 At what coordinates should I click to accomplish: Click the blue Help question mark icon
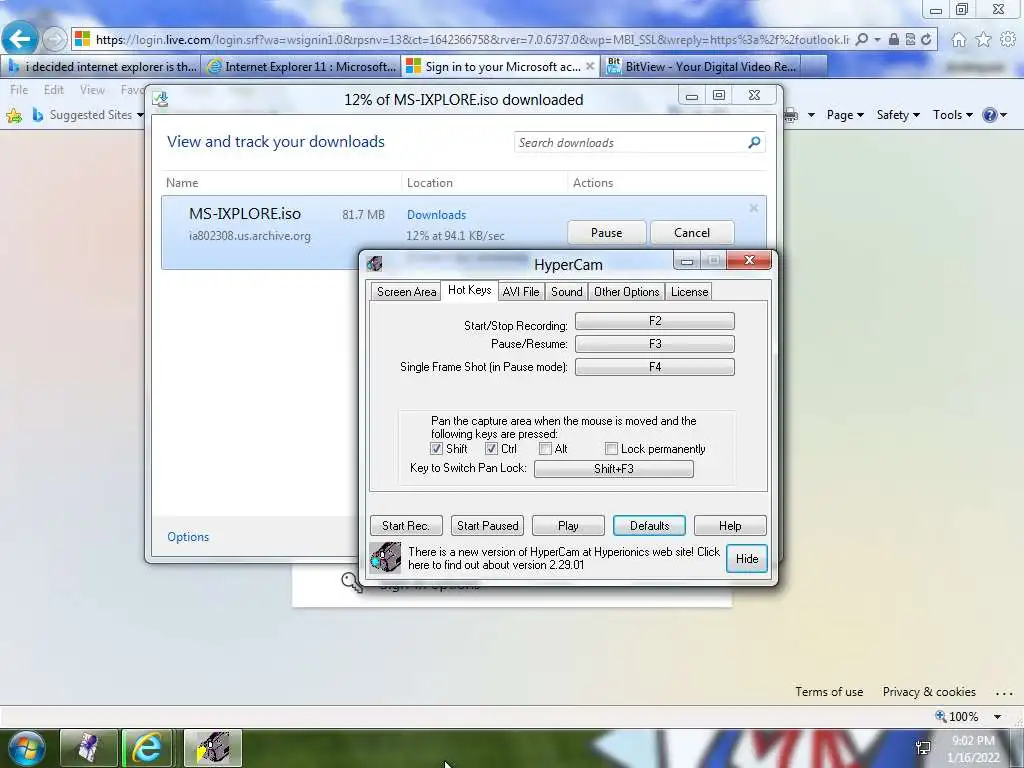[989, 115]
